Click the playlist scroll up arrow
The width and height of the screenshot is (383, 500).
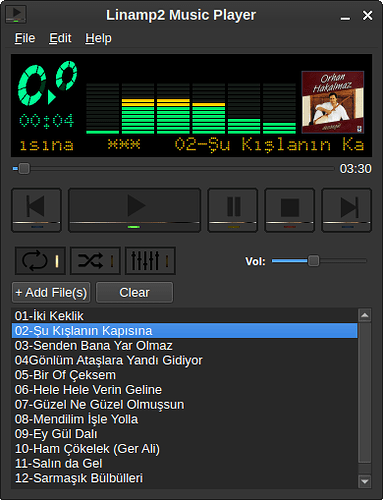point(365,315)
